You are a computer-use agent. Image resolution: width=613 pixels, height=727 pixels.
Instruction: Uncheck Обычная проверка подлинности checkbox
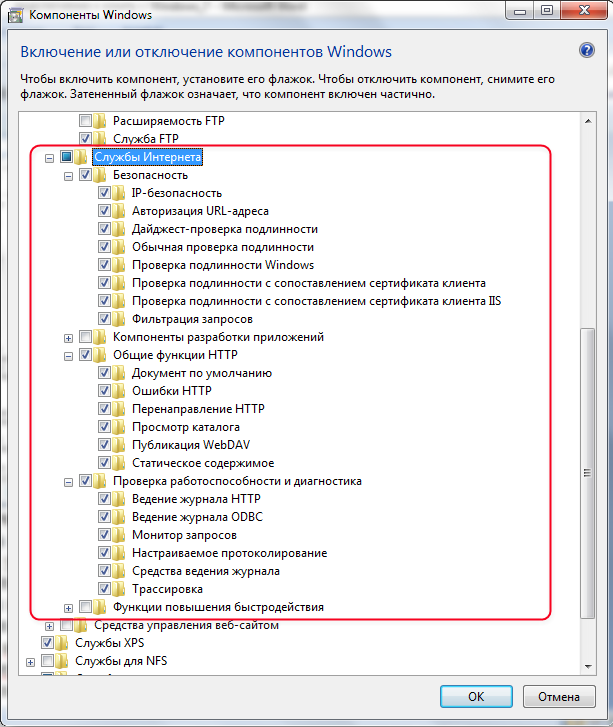click(x=104, y=246)
